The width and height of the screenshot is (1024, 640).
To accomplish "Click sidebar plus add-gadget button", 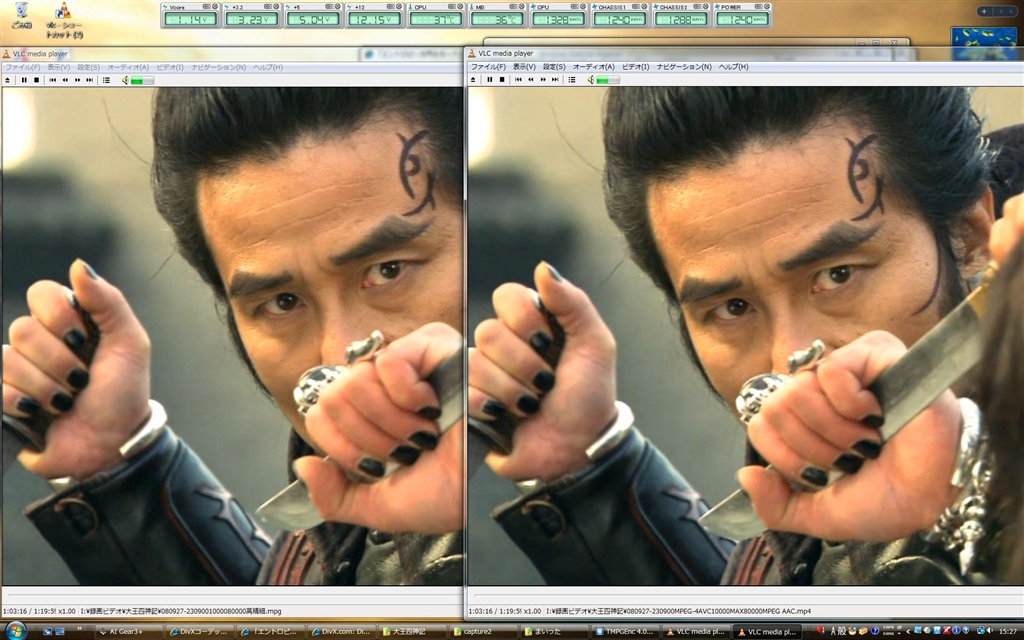I will [x=984, y=11].
